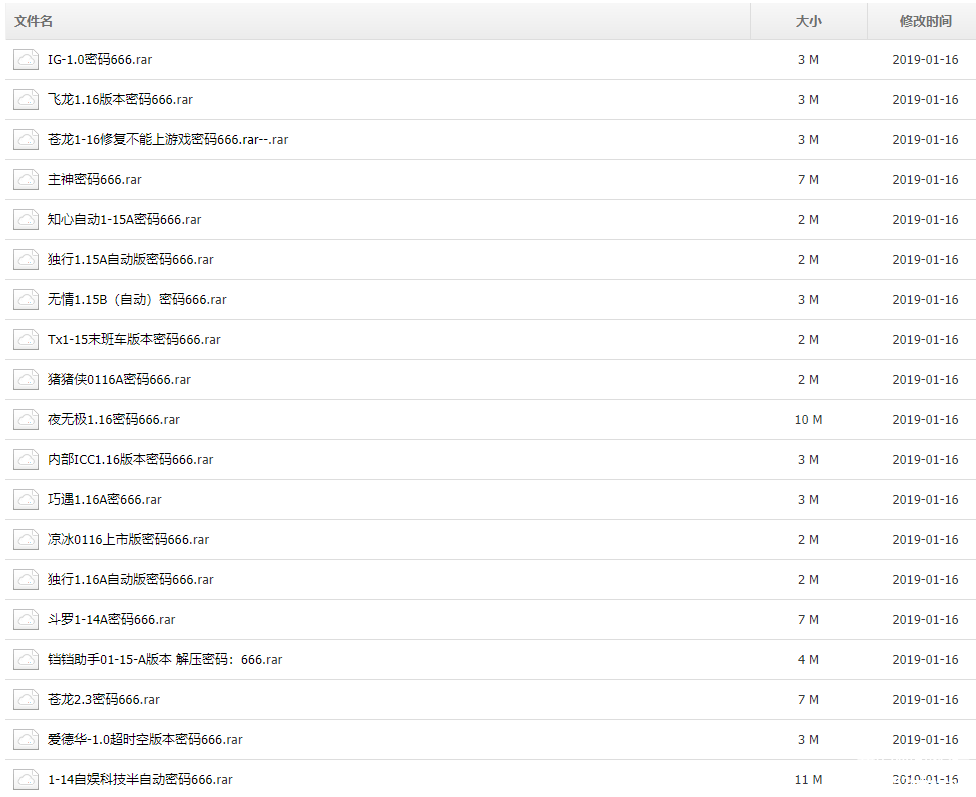
Task: Open file 苍龙1-16修复不能上游戏密码666.rar--.rar
Action: [x=168, y=139]
